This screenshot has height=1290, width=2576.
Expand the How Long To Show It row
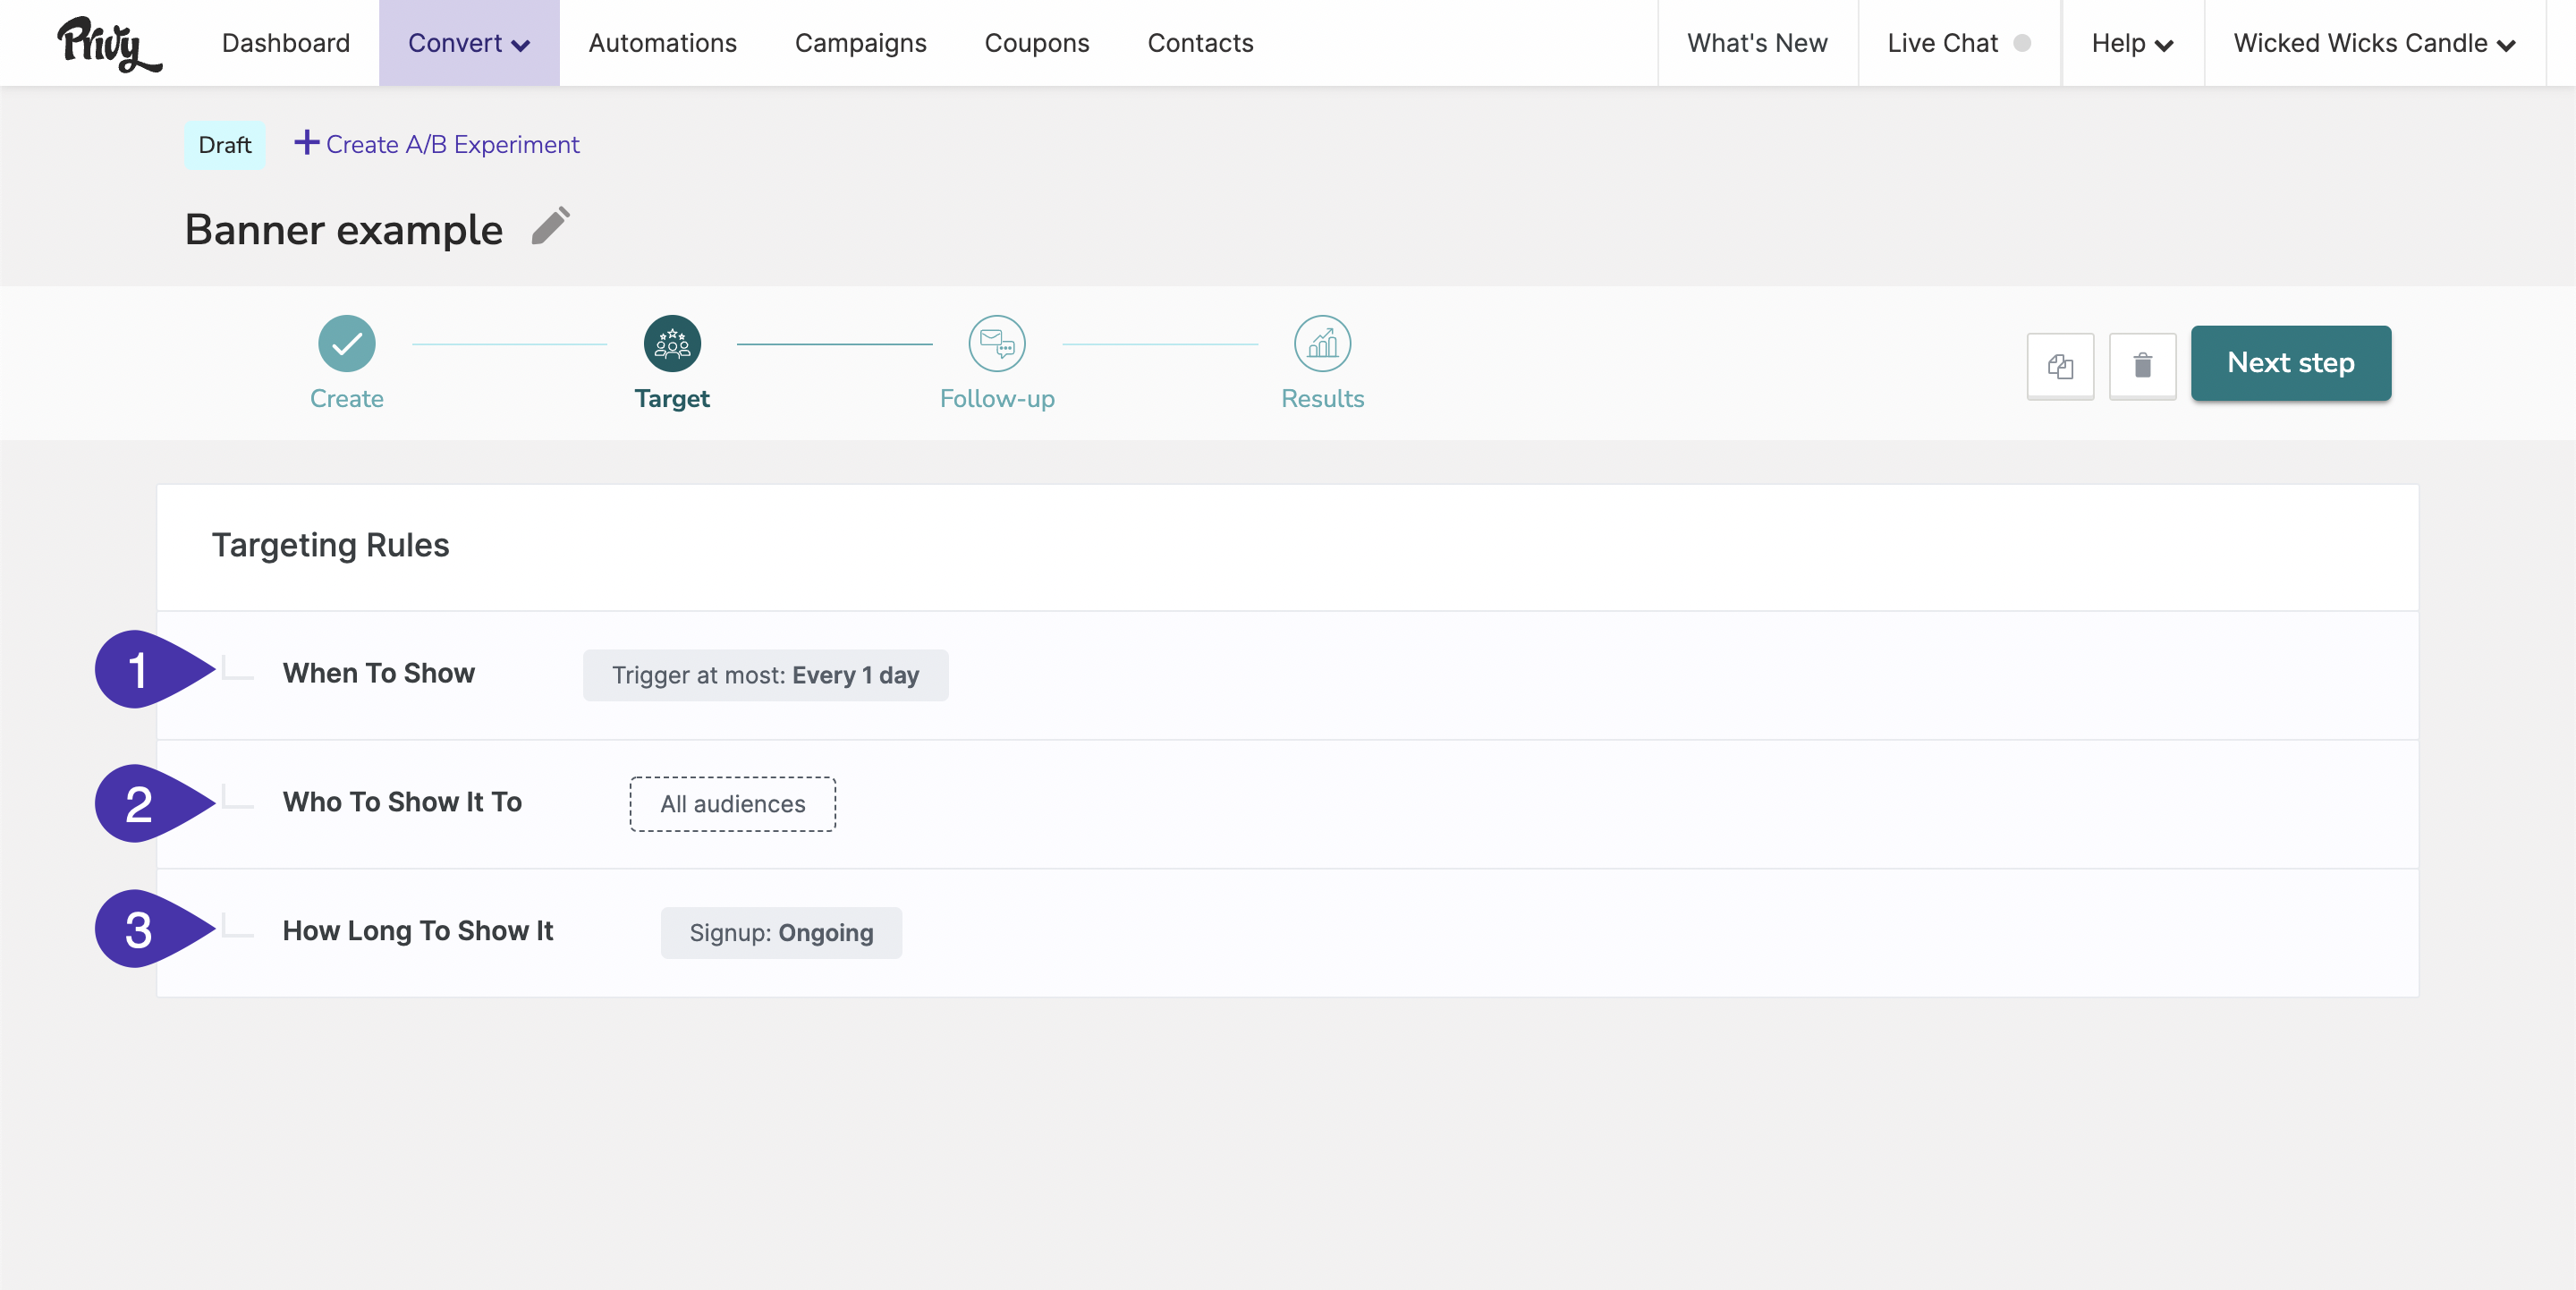(x=1287, y=932)
